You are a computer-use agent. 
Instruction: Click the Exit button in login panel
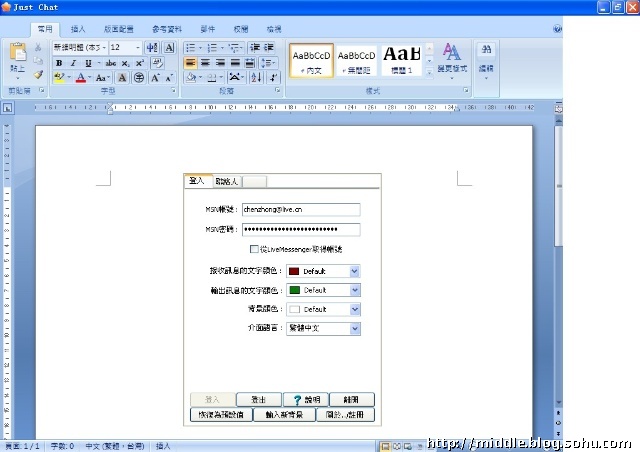click(351, 399)
